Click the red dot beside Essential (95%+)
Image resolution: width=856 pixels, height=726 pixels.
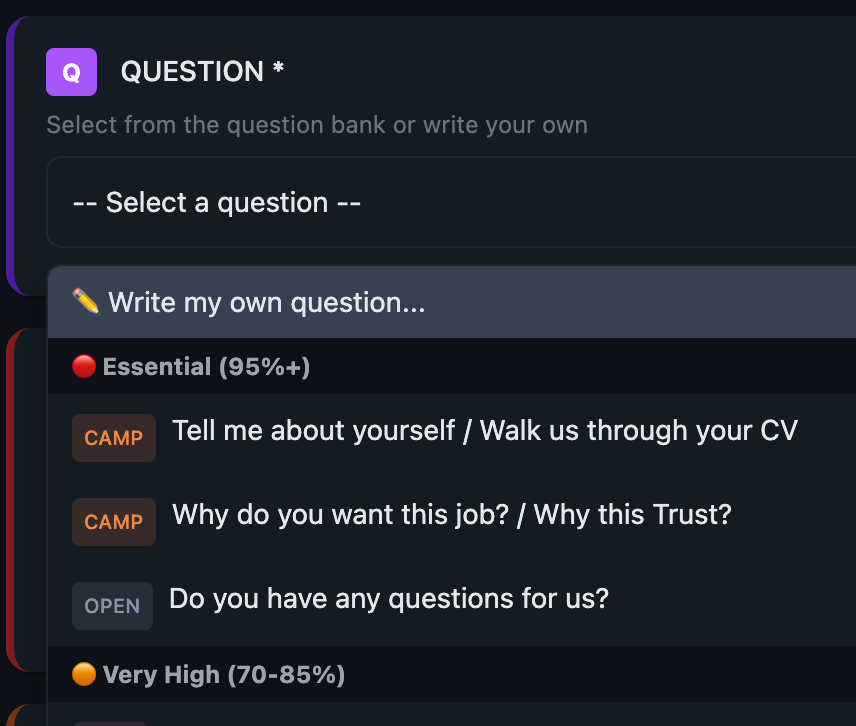[x=84, y=366]
